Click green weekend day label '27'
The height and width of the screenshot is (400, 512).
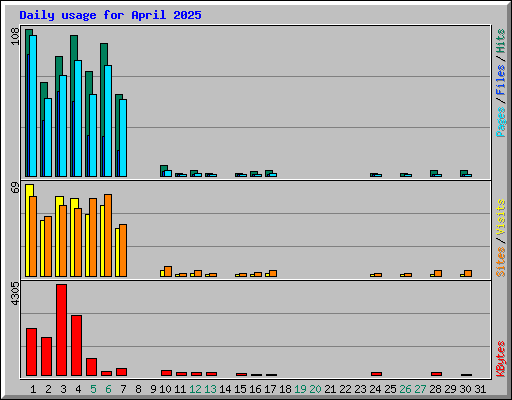tap(420, 389)
